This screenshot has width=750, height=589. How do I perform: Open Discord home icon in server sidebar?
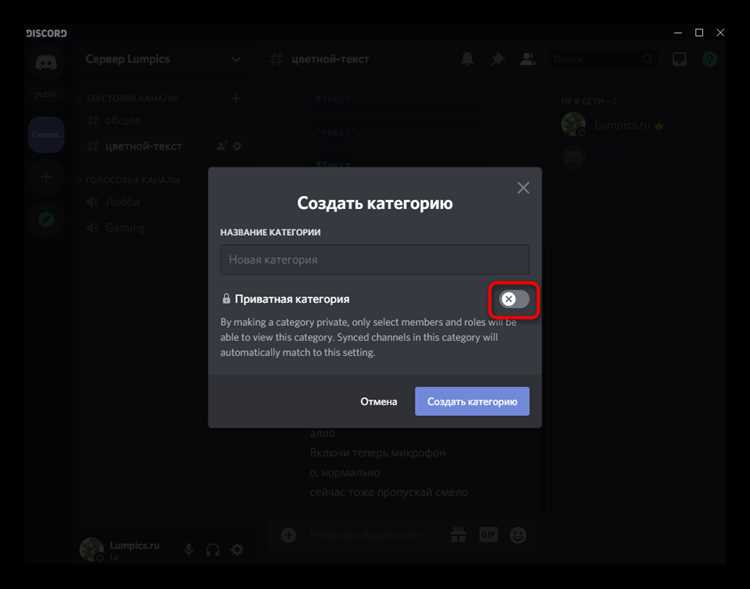click(x=46, y=62)
